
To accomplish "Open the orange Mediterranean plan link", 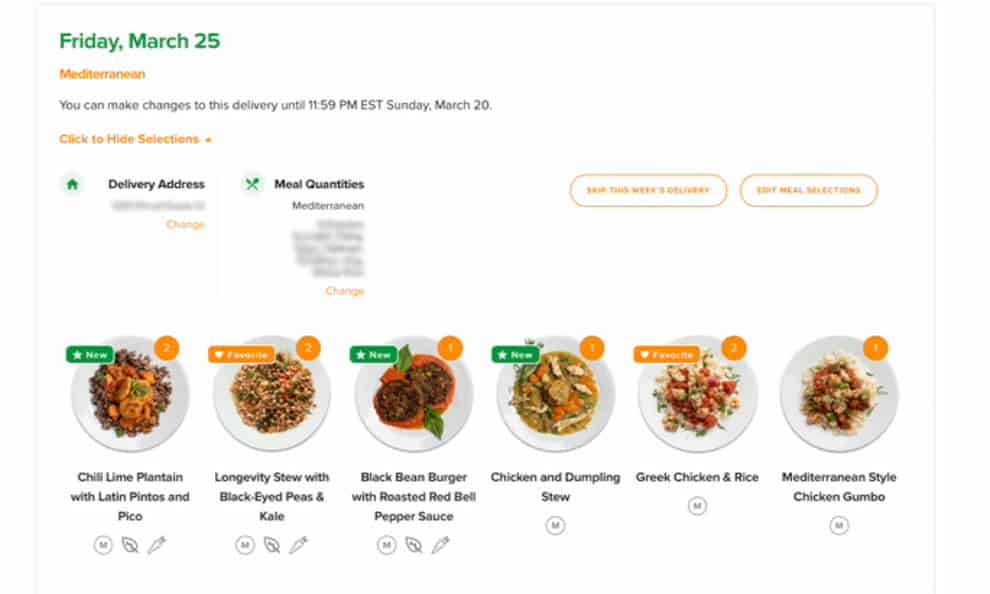I will coord(102,74).
